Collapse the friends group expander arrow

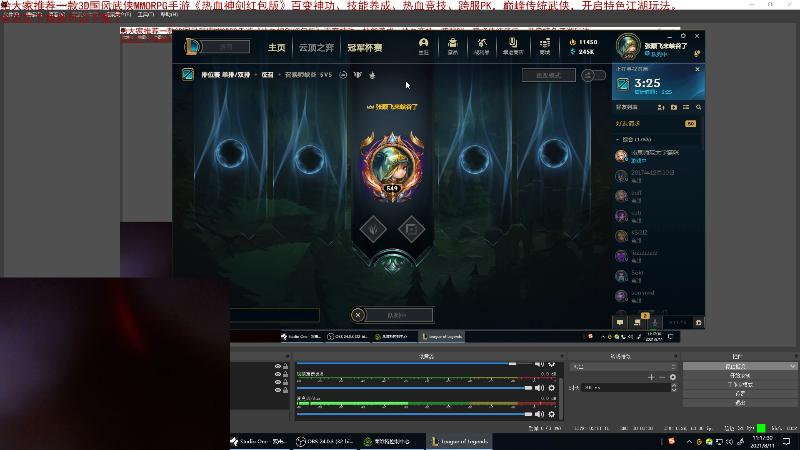pyautogui.click(x=618, y=139)
